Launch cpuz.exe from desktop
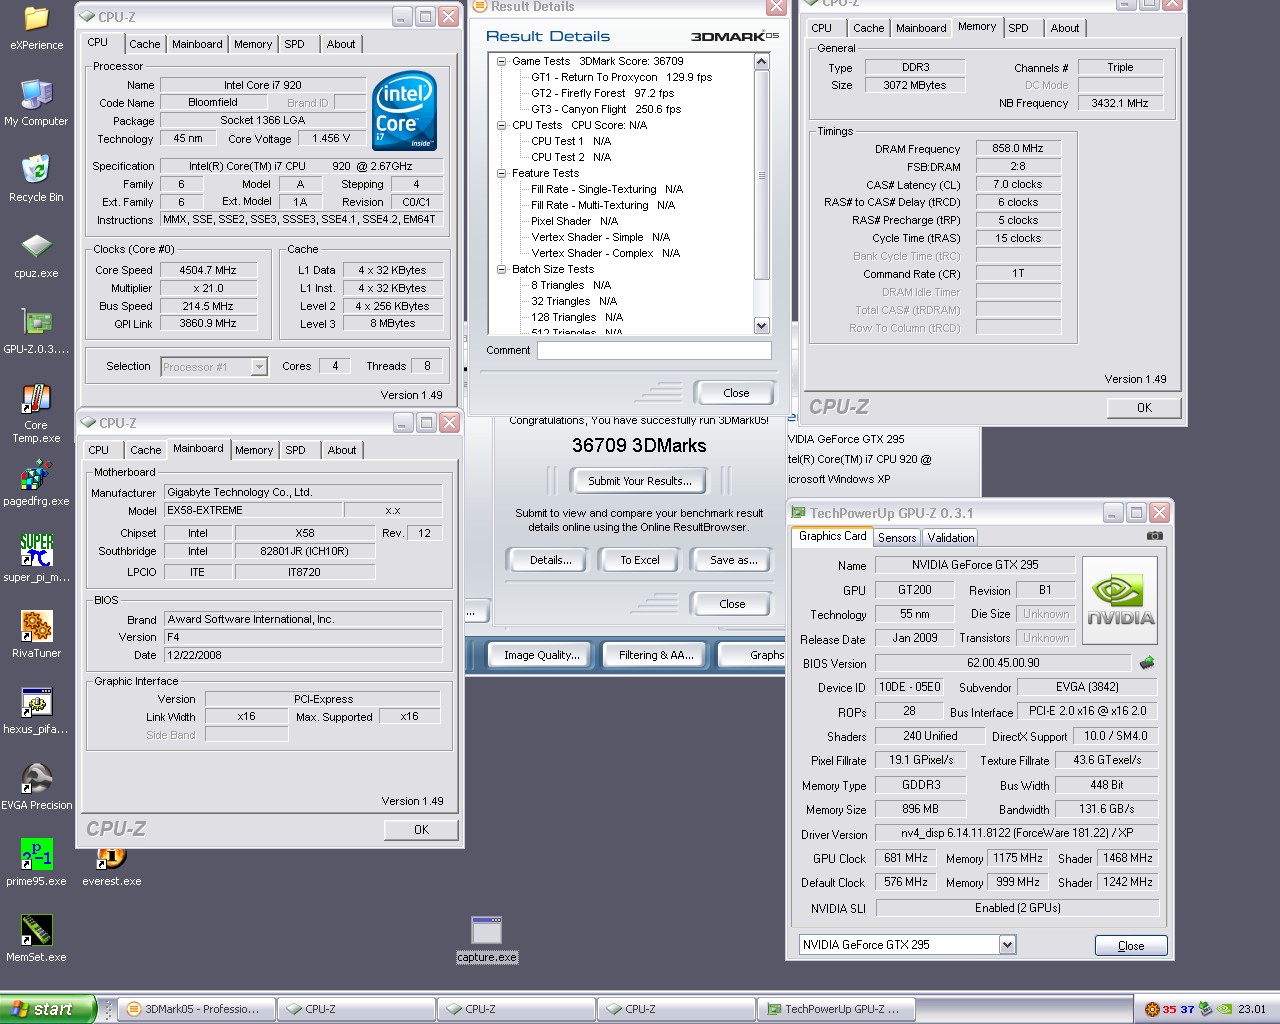 (36, 247)
